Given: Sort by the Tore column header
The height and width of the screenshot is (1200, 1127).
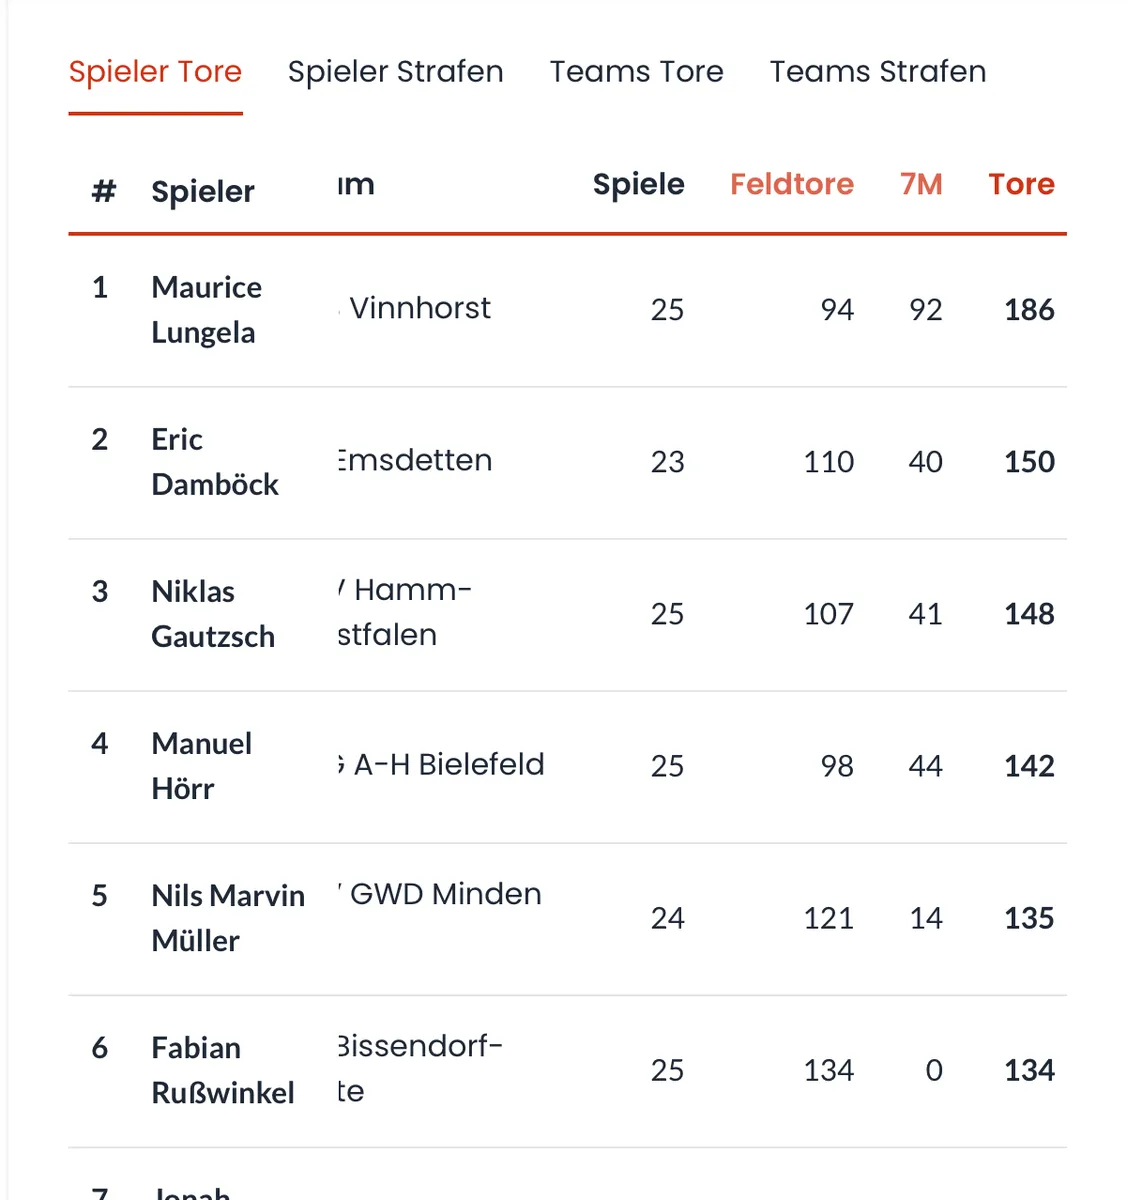Looking at the screenshot, I should coord(1021,184).
